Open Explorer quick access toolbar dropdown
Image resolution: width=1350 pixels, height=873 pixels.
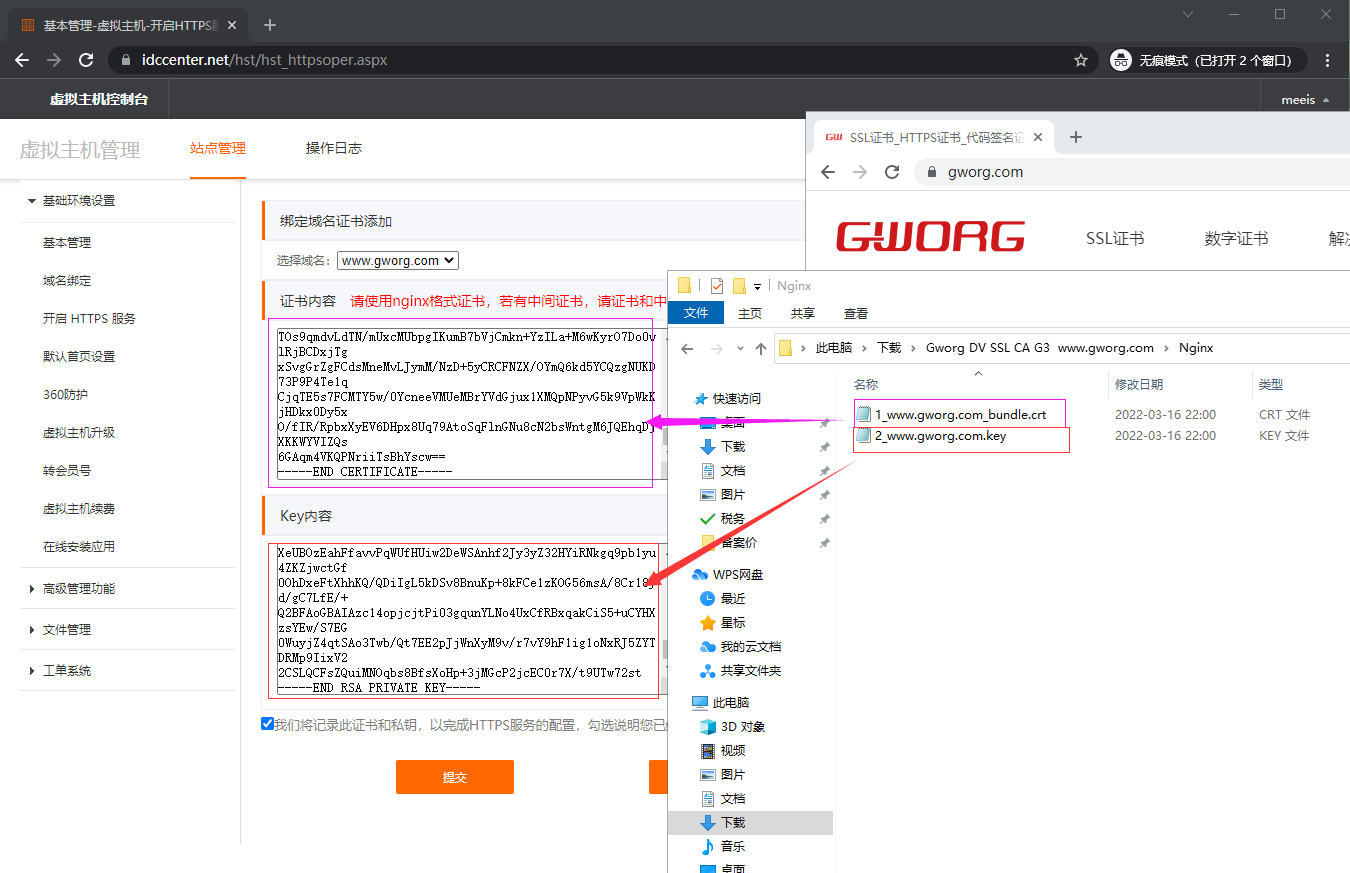(757, 287)
